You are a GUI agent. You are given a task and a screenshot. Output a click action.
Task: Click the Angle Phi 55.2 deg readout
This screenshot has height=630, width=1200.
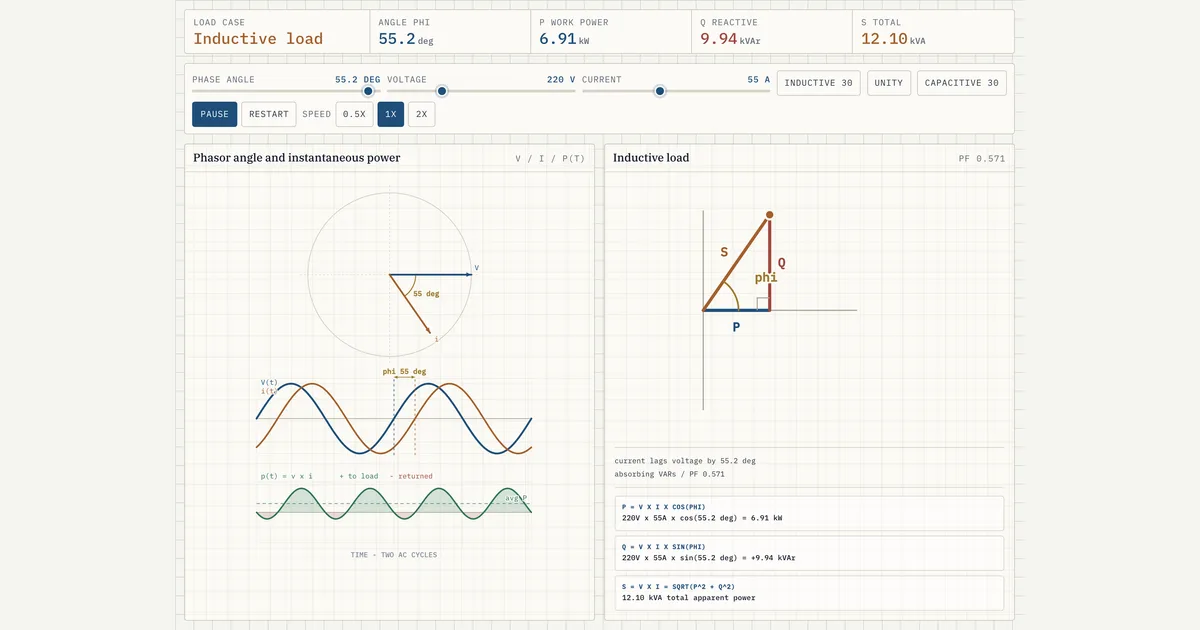(406, 39)
